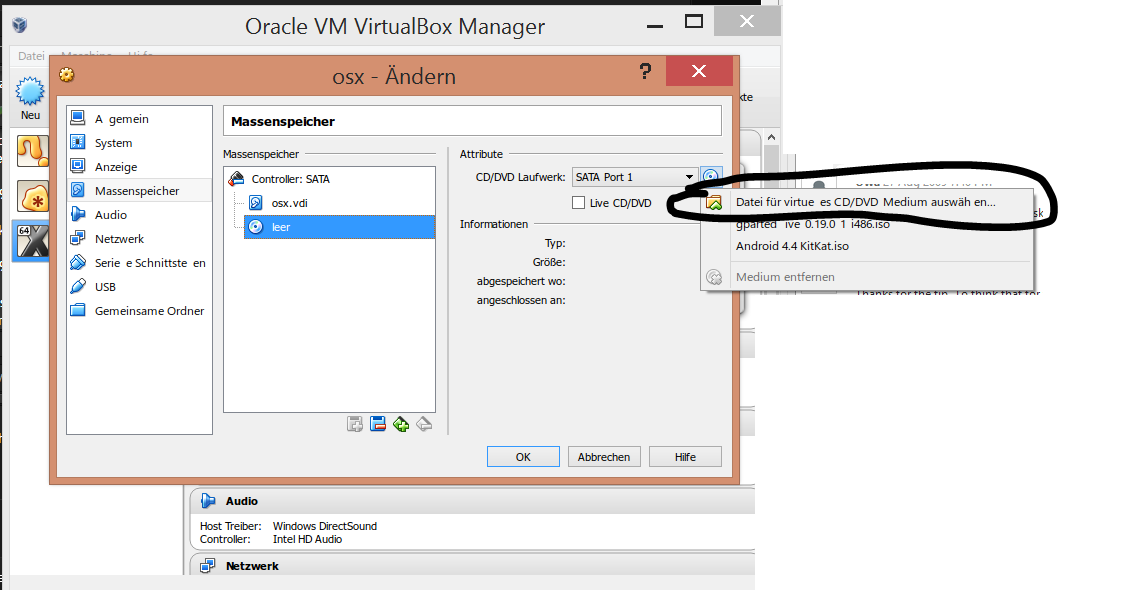Open the Netzwerk settings category
This screenshot has width=1134, height=590.
139,238
